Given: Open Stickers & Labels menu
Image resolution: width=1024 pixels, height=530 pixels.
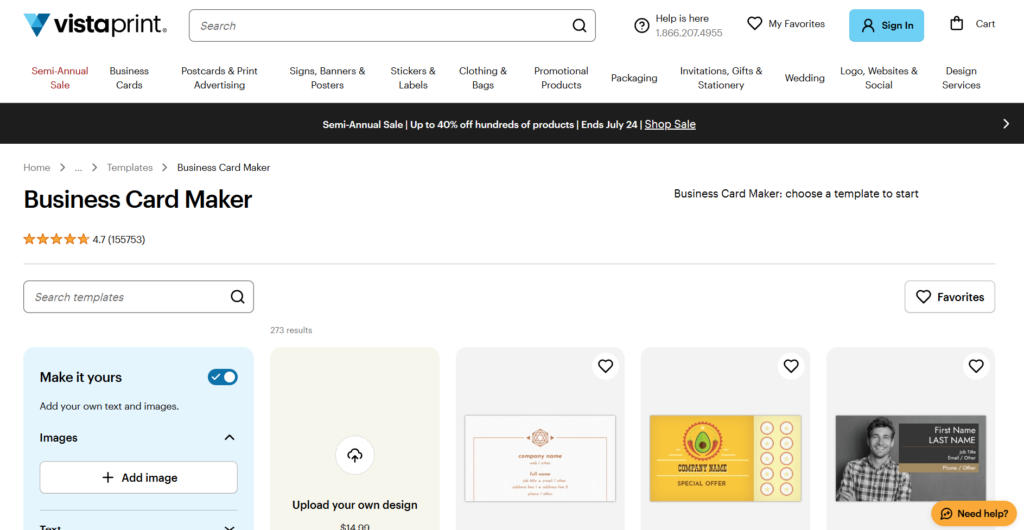Looking at the screenshot, I should [413, 78].
